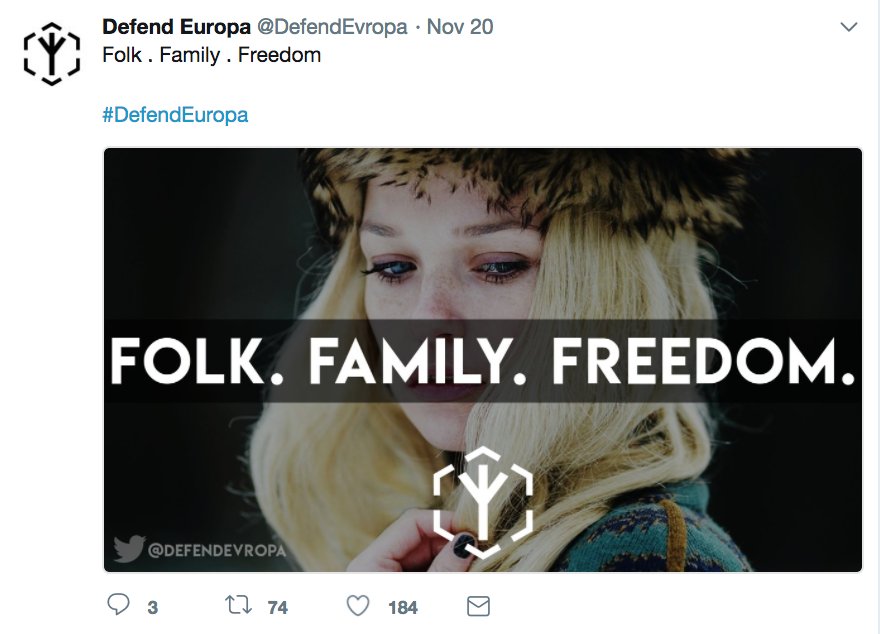Click the white rune logo on the image

point(483,502)
